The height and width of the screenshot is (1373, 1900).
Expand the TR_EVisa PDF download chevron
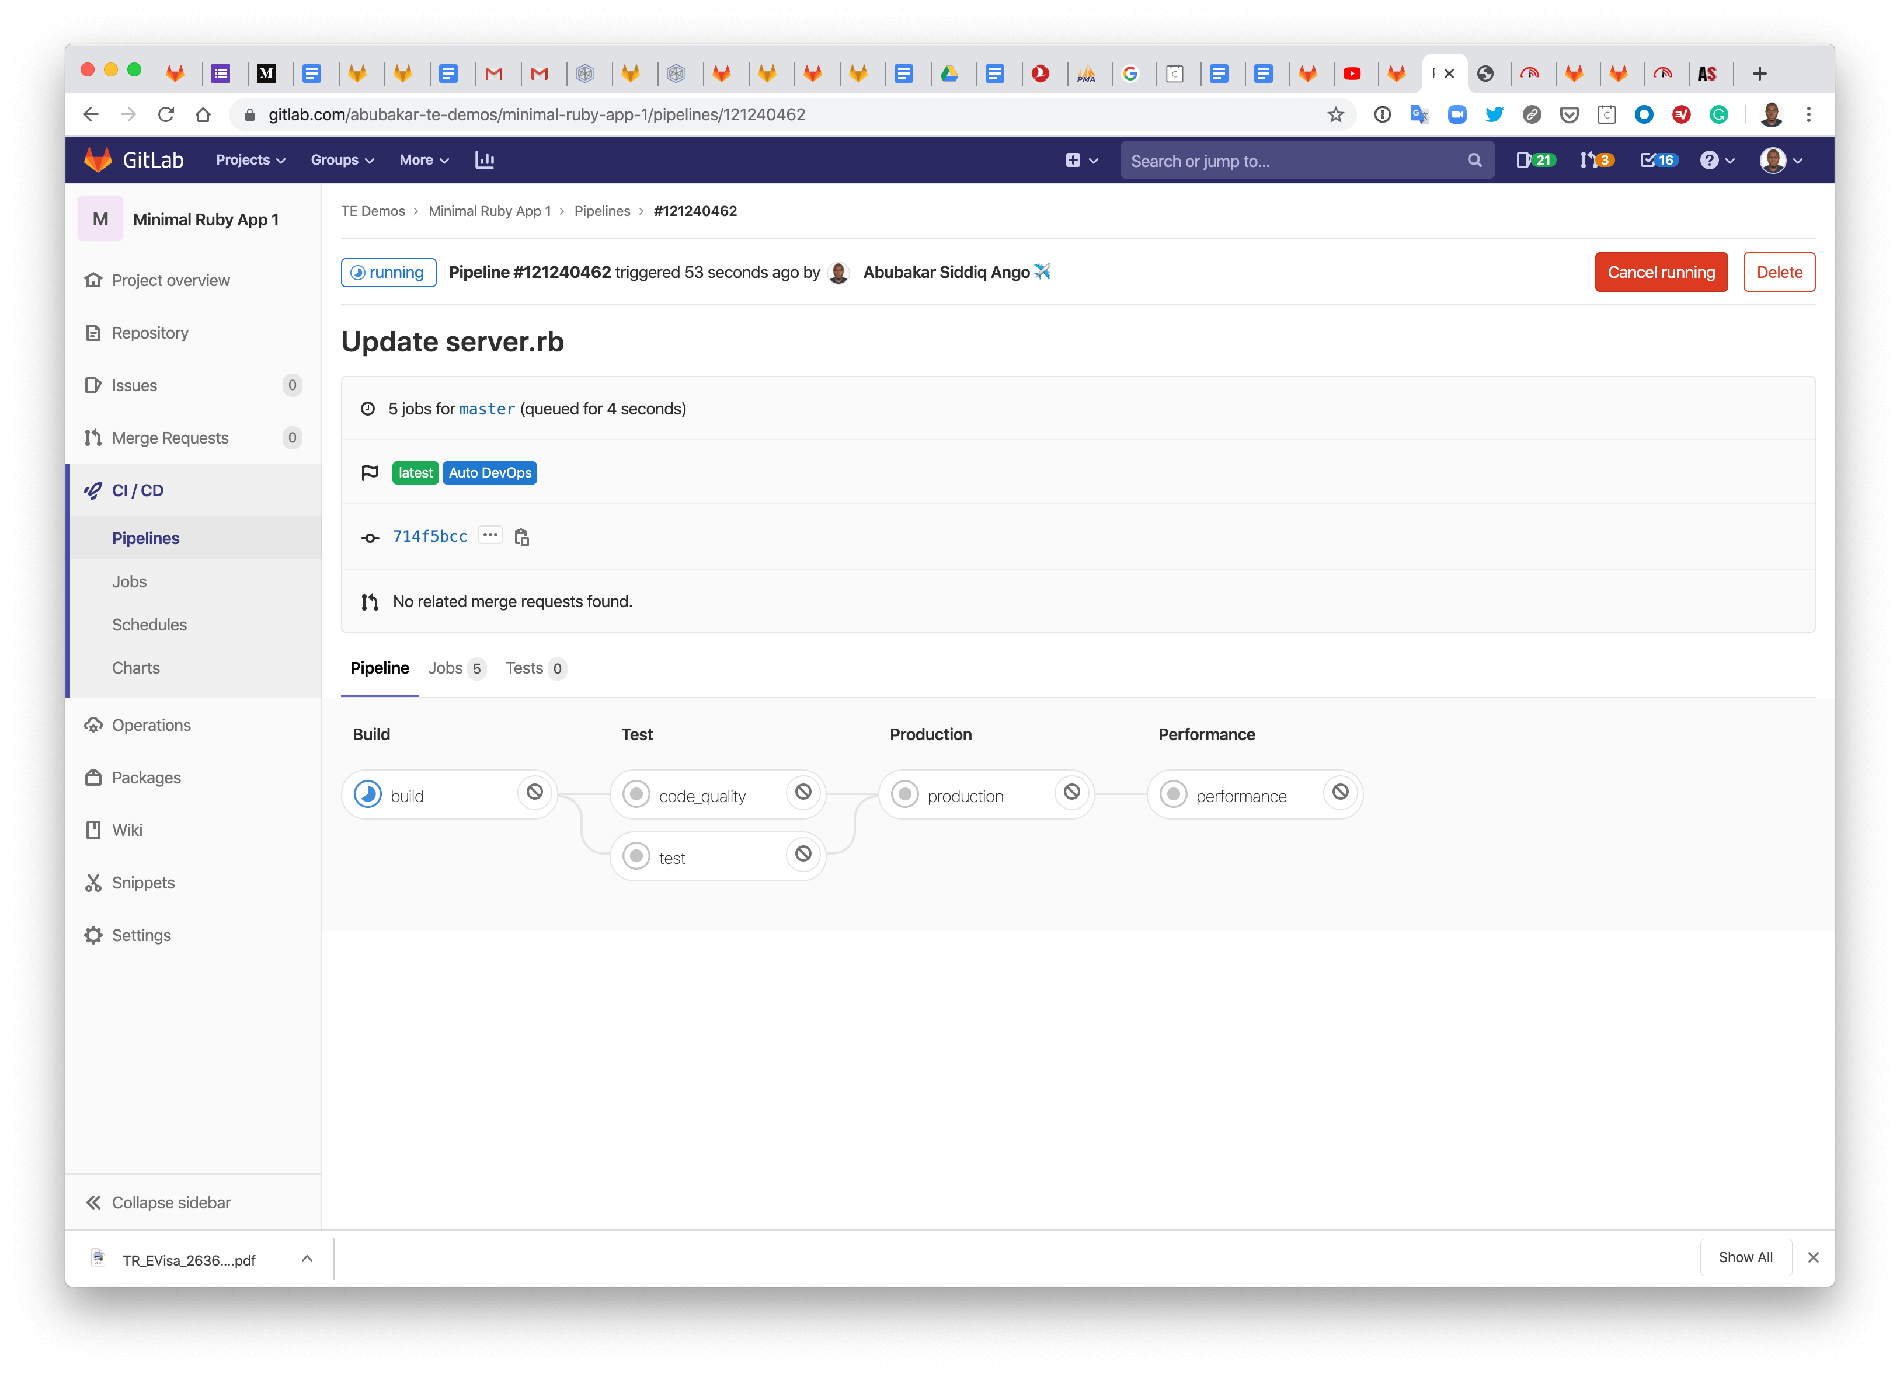(x=307, y=1258)
